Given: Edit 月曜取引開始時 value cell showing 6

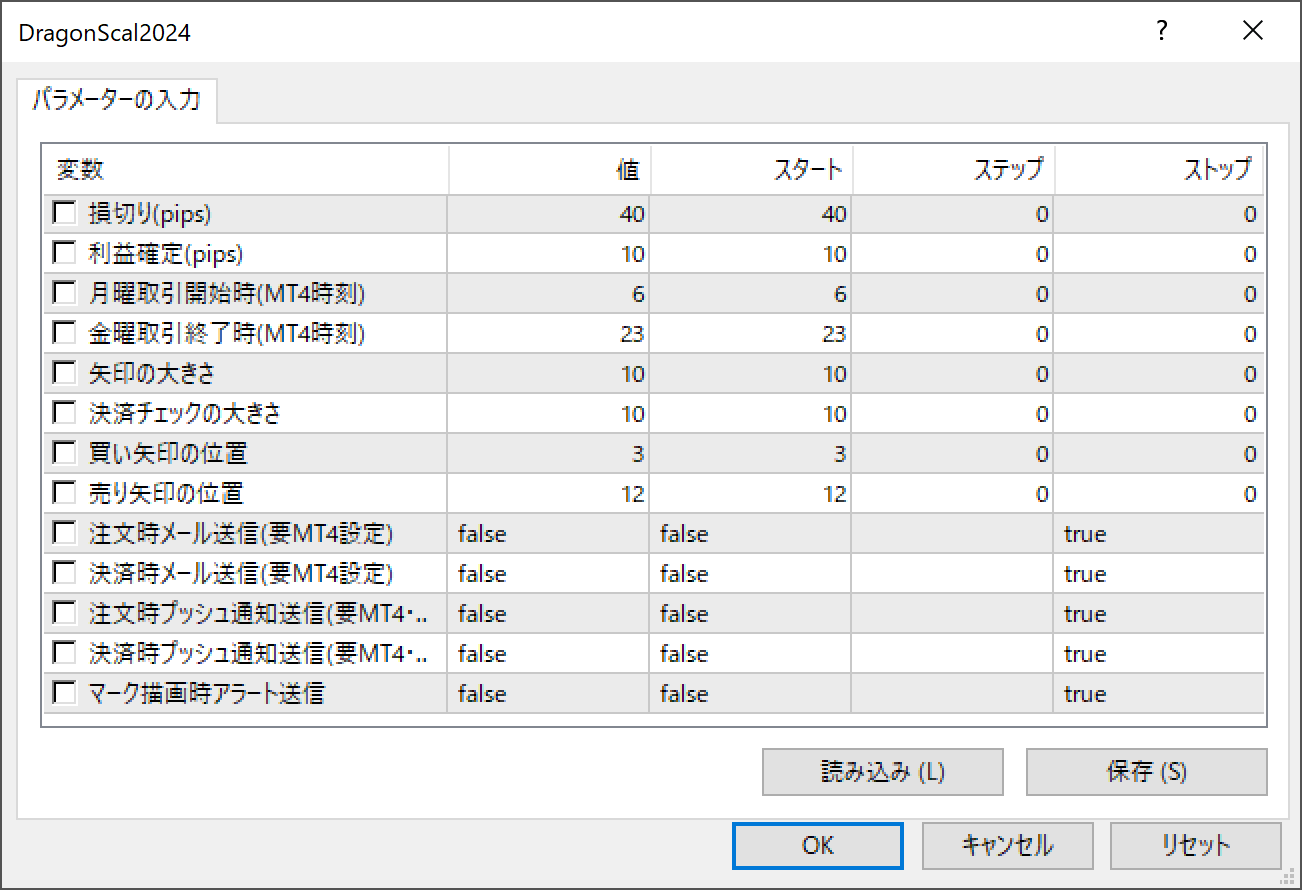Looking at the screenshot, I should click(549, 293).
